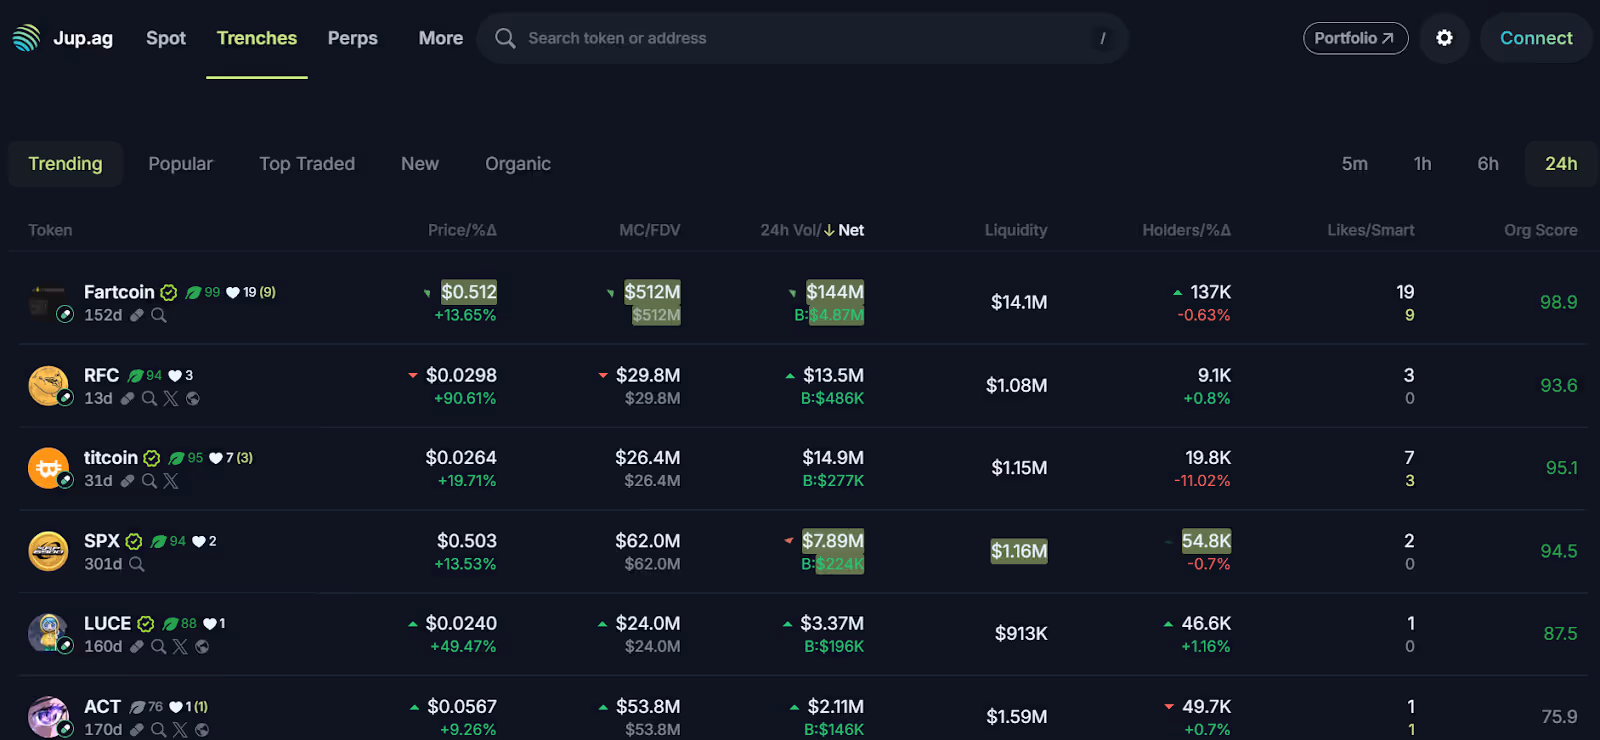
Task: Open the website globe icon for LUCE
Action: point(202,646)
